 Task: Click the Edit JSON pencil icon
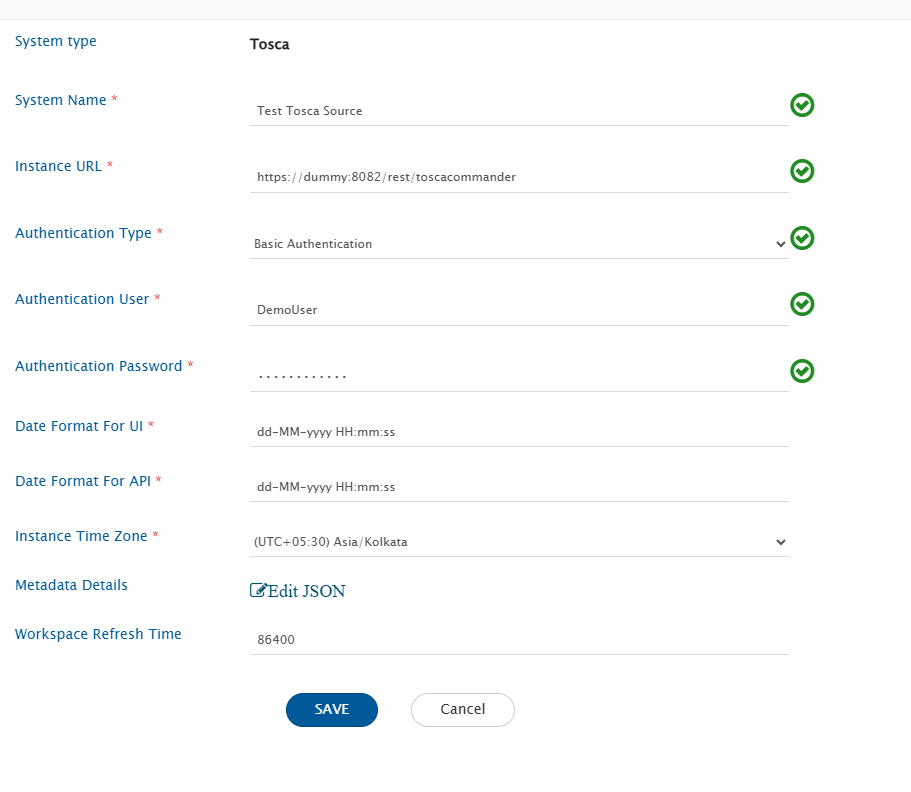[258, 590]
